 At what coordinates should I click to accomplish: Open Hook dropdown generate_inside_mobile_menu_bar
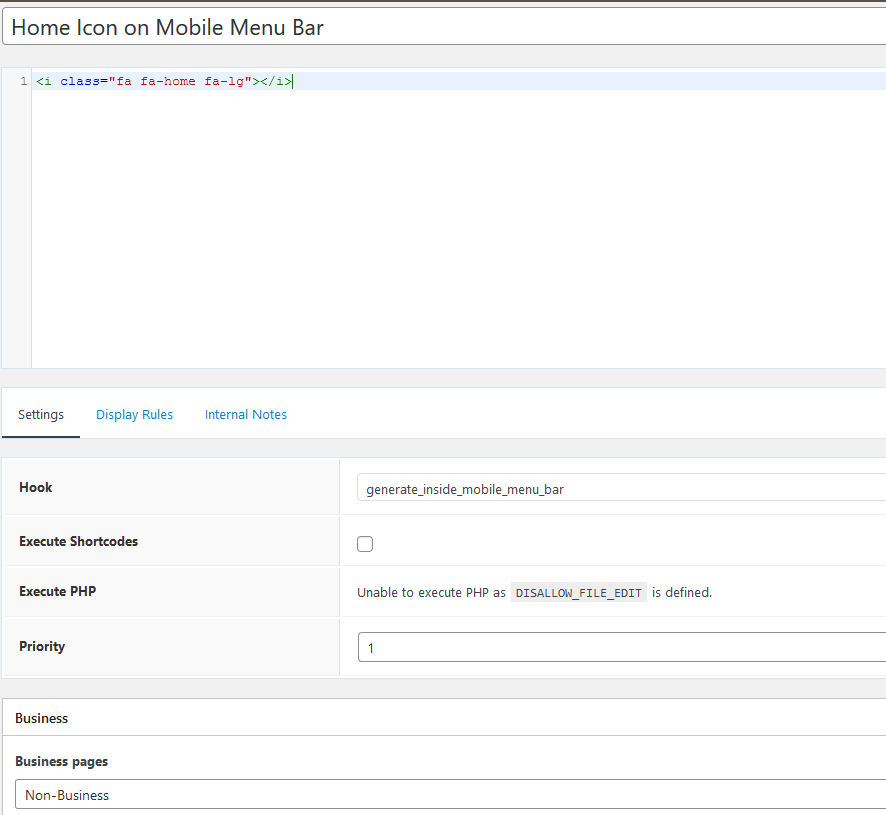point(621,488)
